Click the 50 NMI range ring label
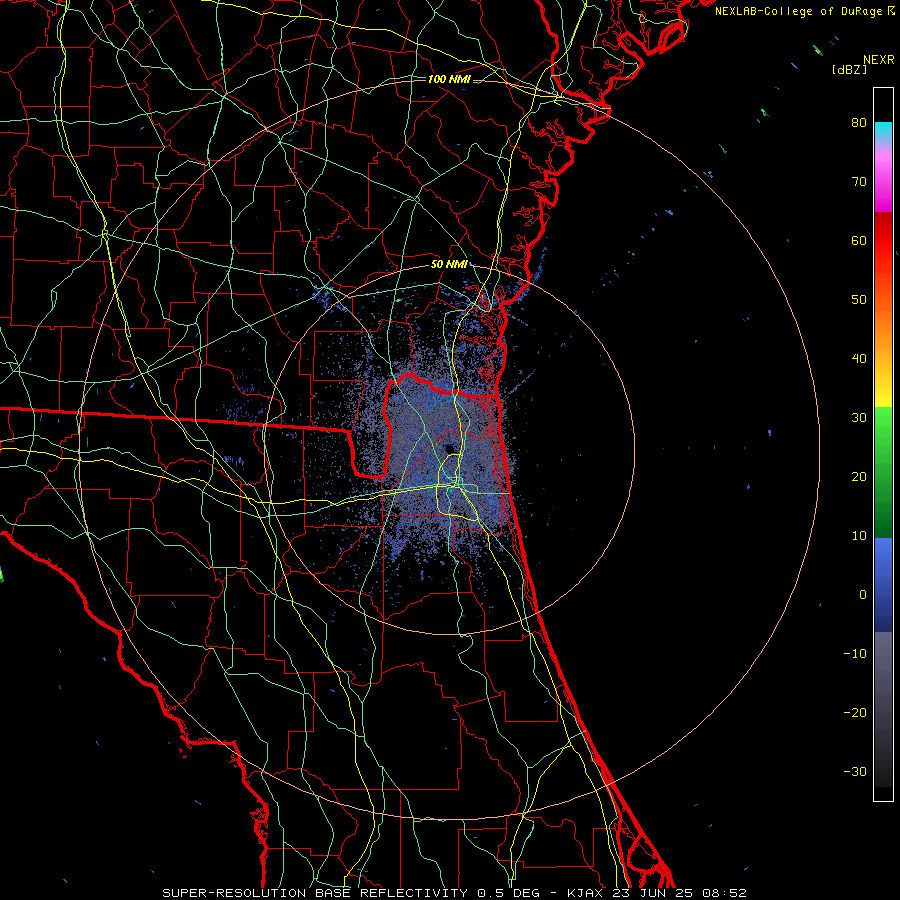The image size is (900, 900). (x=449, y=265)
